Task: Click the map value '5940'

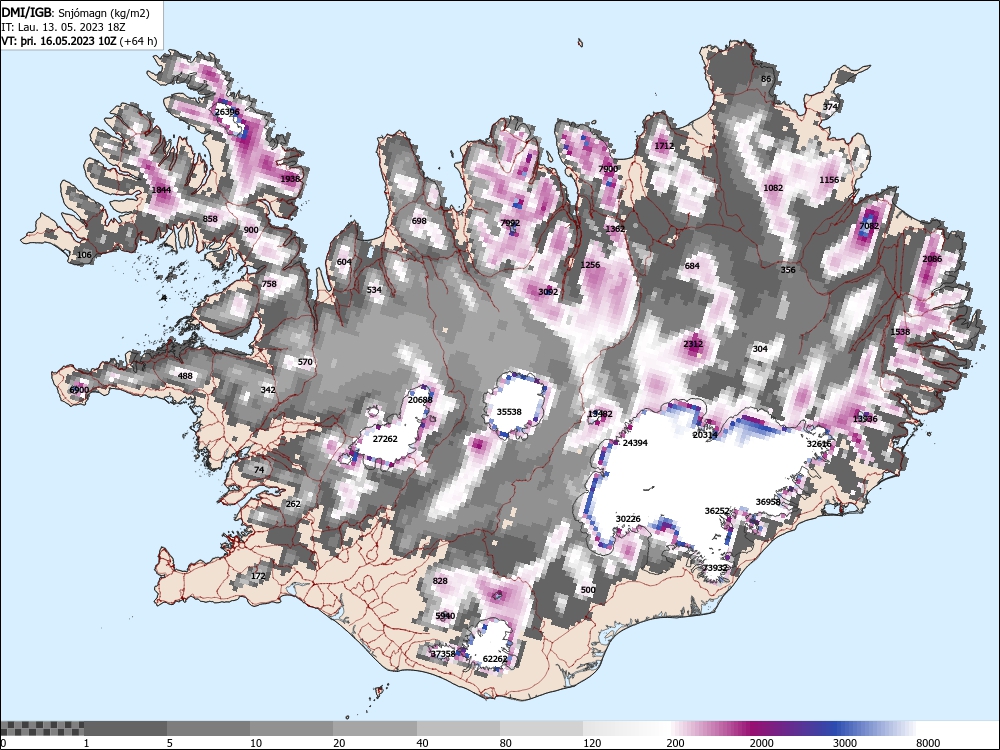Action: [x=445, y=616]
